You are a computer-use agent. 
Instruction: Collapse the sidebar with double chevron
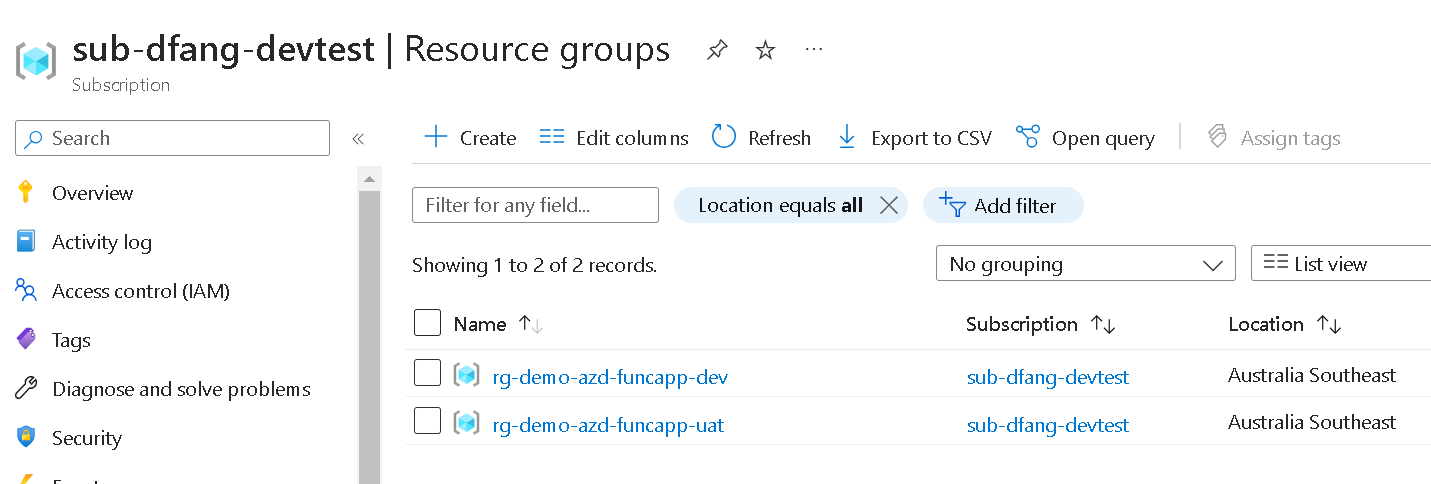[x=358, y=139]
